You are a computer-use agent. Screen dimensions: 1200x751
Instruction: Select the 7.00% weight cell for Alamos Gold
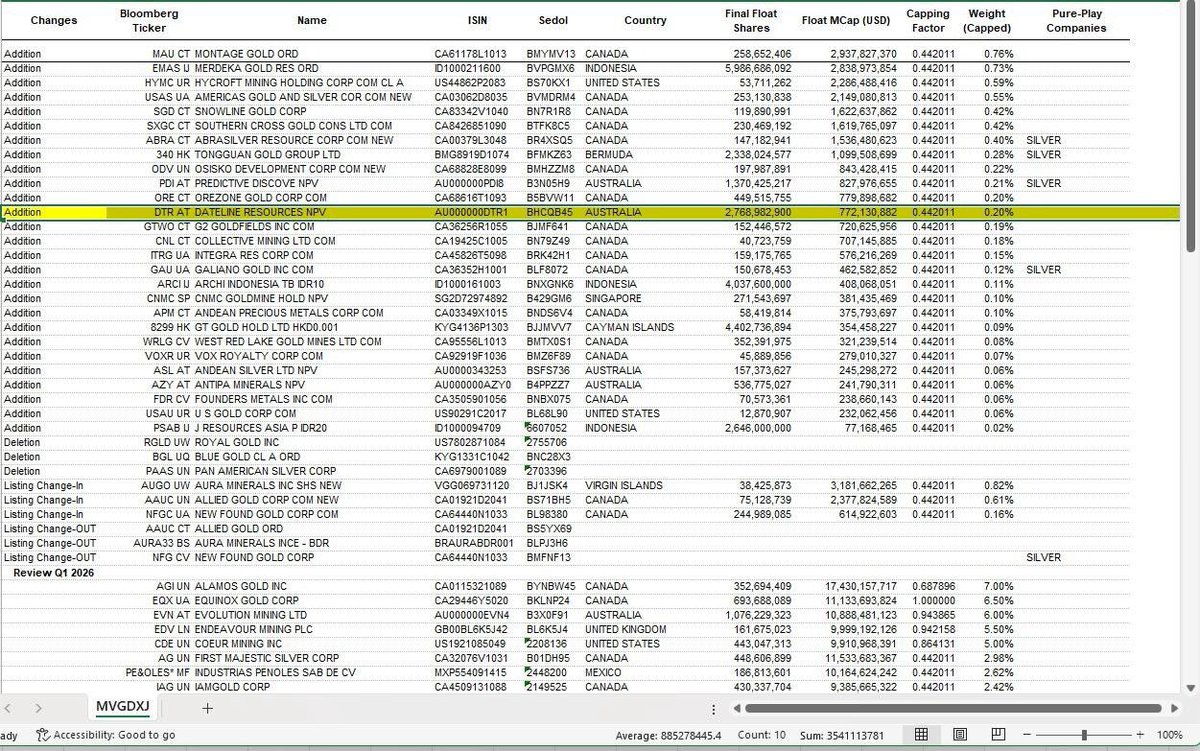click(x=998, y=586)
